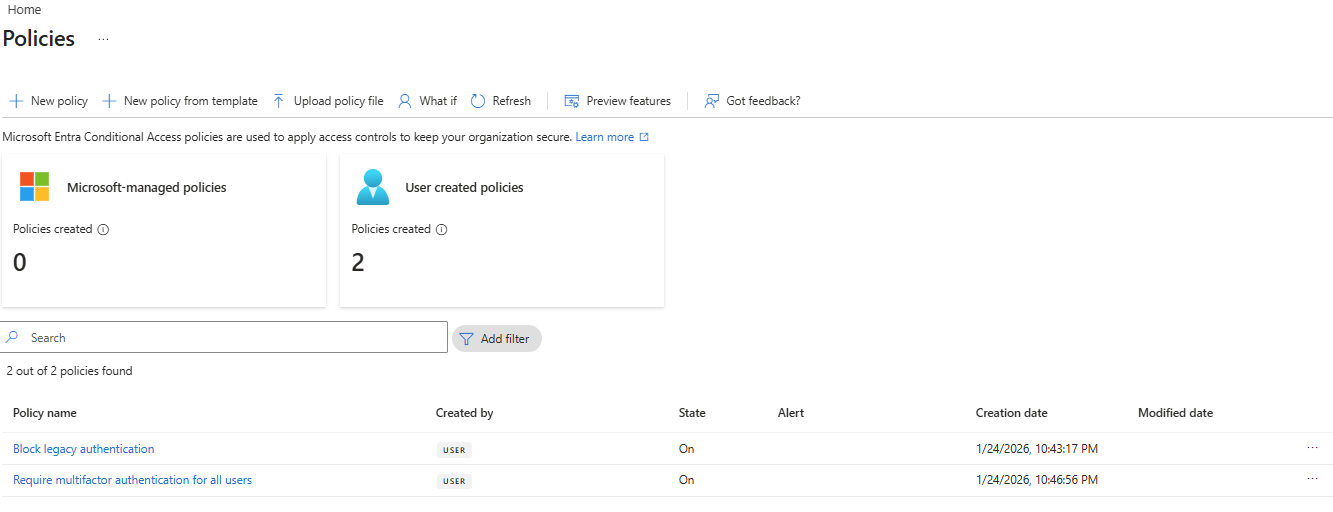
Task: Click the Microsoft logo tile icon
Action: pyautogui.click(x=34, y=187)
